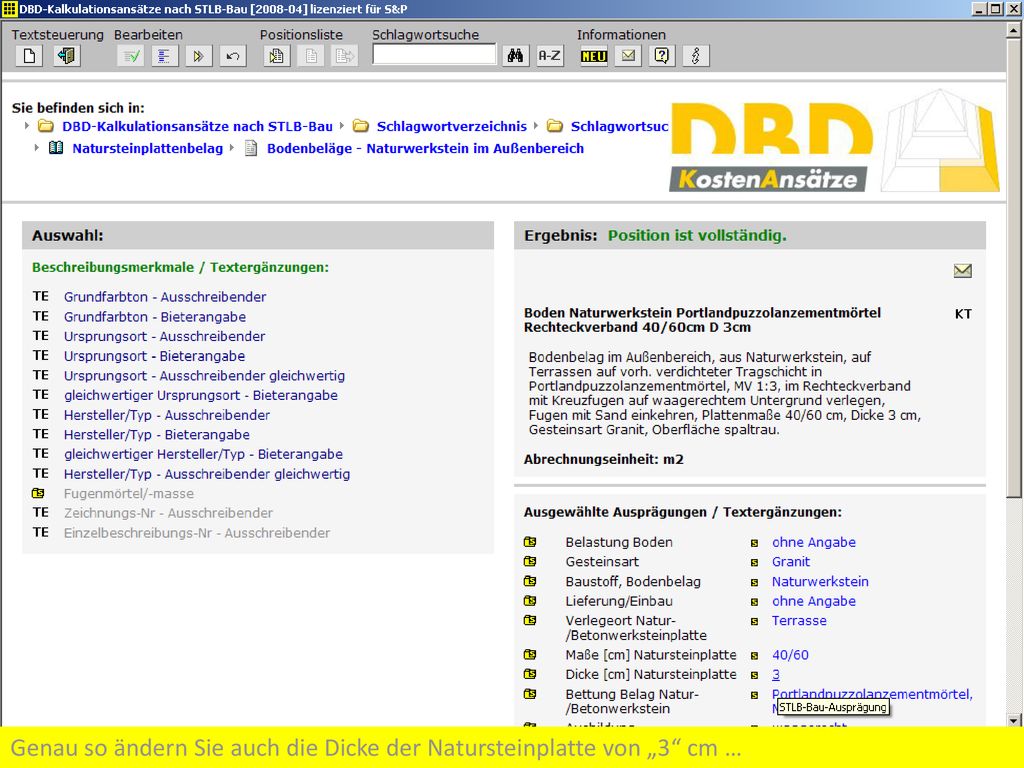1024x768 pixels.
Task: Click the KT label in the result panel
Action: 963,314
